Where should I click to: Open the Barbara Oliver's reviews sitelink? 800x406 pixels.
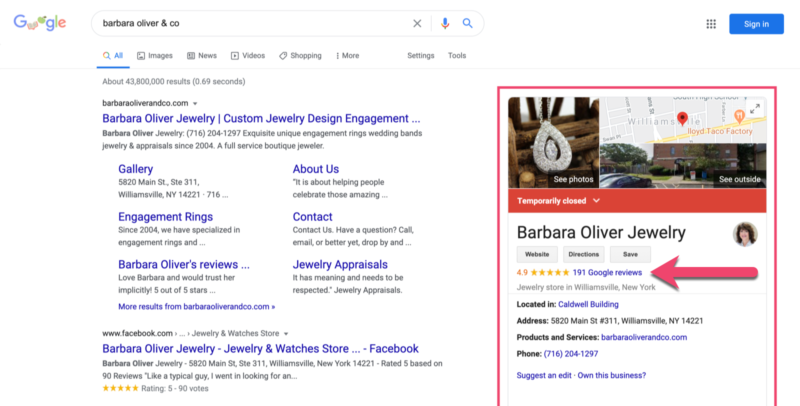pyautogui.click(x=184, y=264)
